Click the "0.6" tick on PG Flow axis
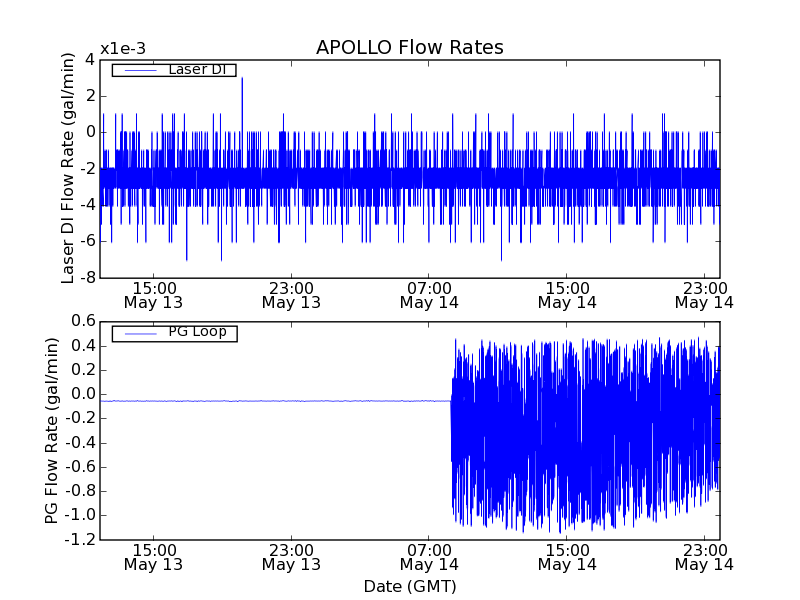The height and width of the screenshot is (600, 800). [x=83, y=321]
